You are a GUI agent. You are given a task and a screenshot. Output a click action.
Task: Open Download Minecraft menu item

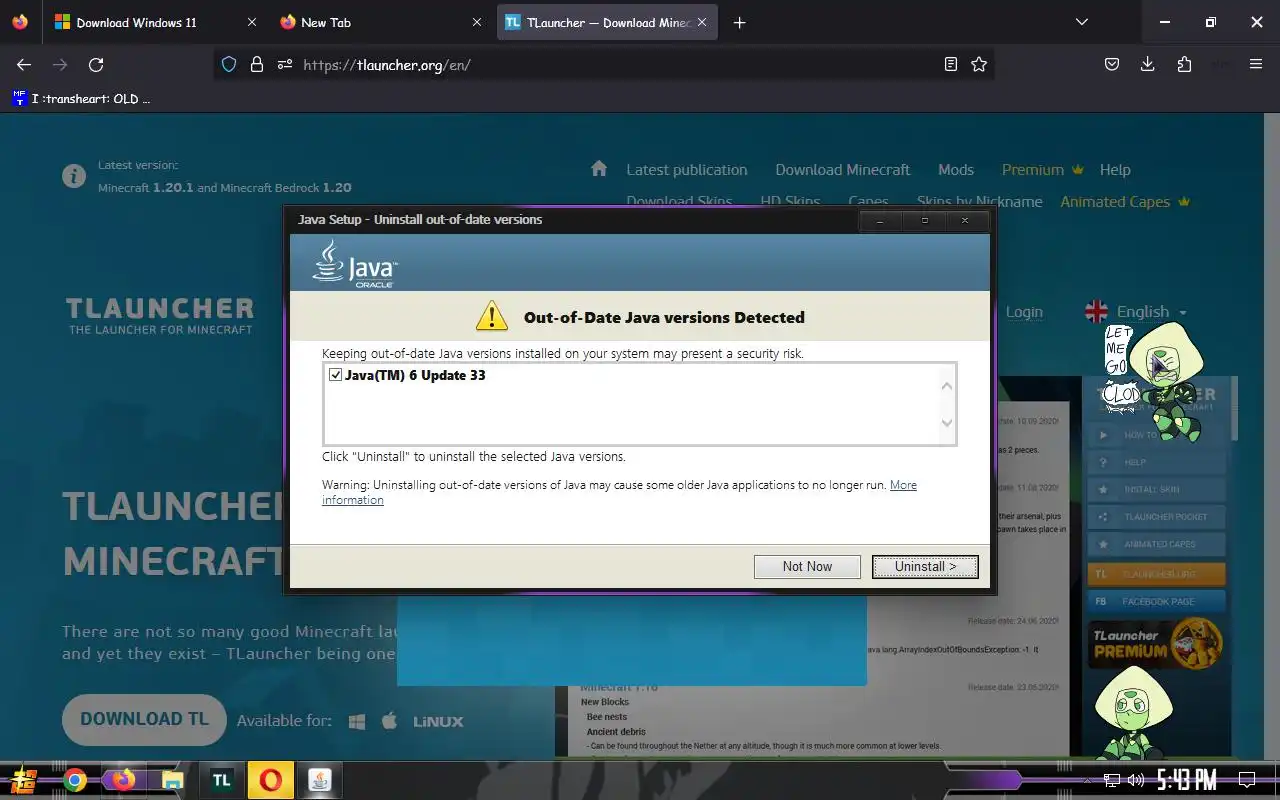click(843, 169)
